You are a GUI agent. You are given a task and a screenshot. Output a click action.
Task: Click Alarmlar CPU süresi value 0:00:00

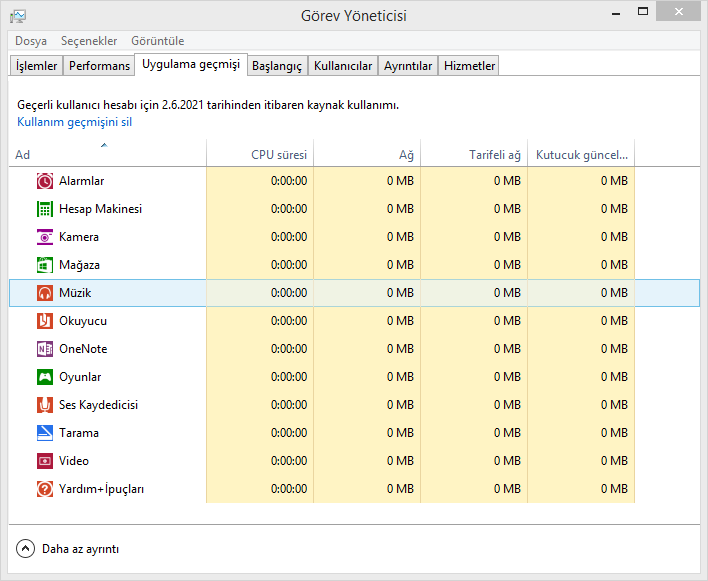coord(289,181)
